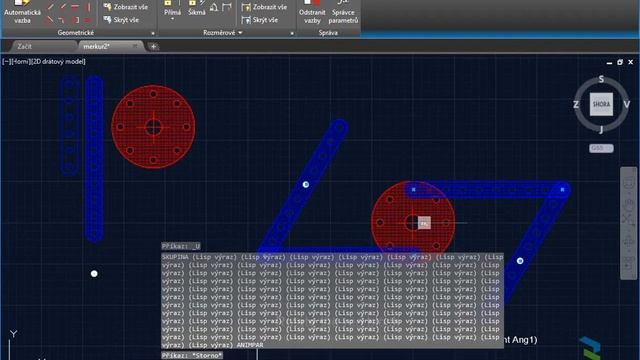640x360 pixels.
Task: Select the standalone red disc at upper left
Action: [153, 127]
